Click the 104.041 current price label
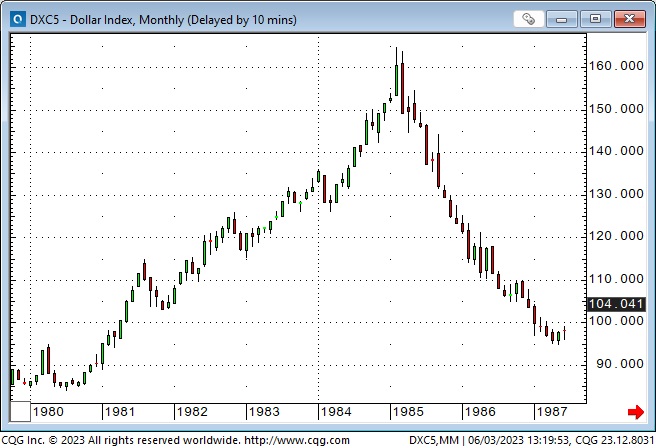Viewport: 656px width, 448px height. [x=616, y=304]
